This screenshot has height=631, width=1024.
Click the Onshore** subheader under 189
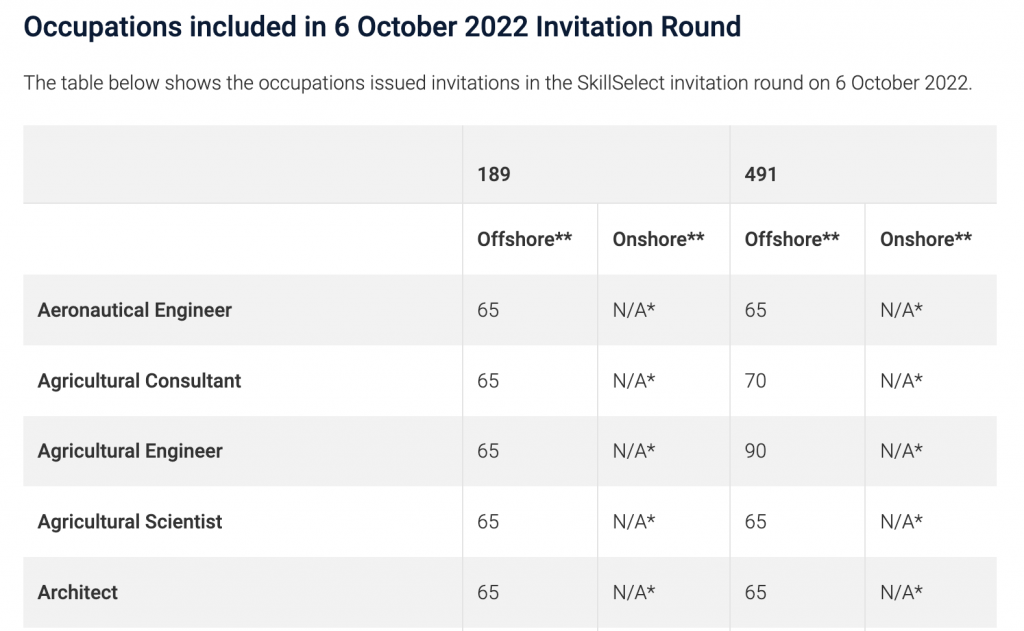[658, 239]
